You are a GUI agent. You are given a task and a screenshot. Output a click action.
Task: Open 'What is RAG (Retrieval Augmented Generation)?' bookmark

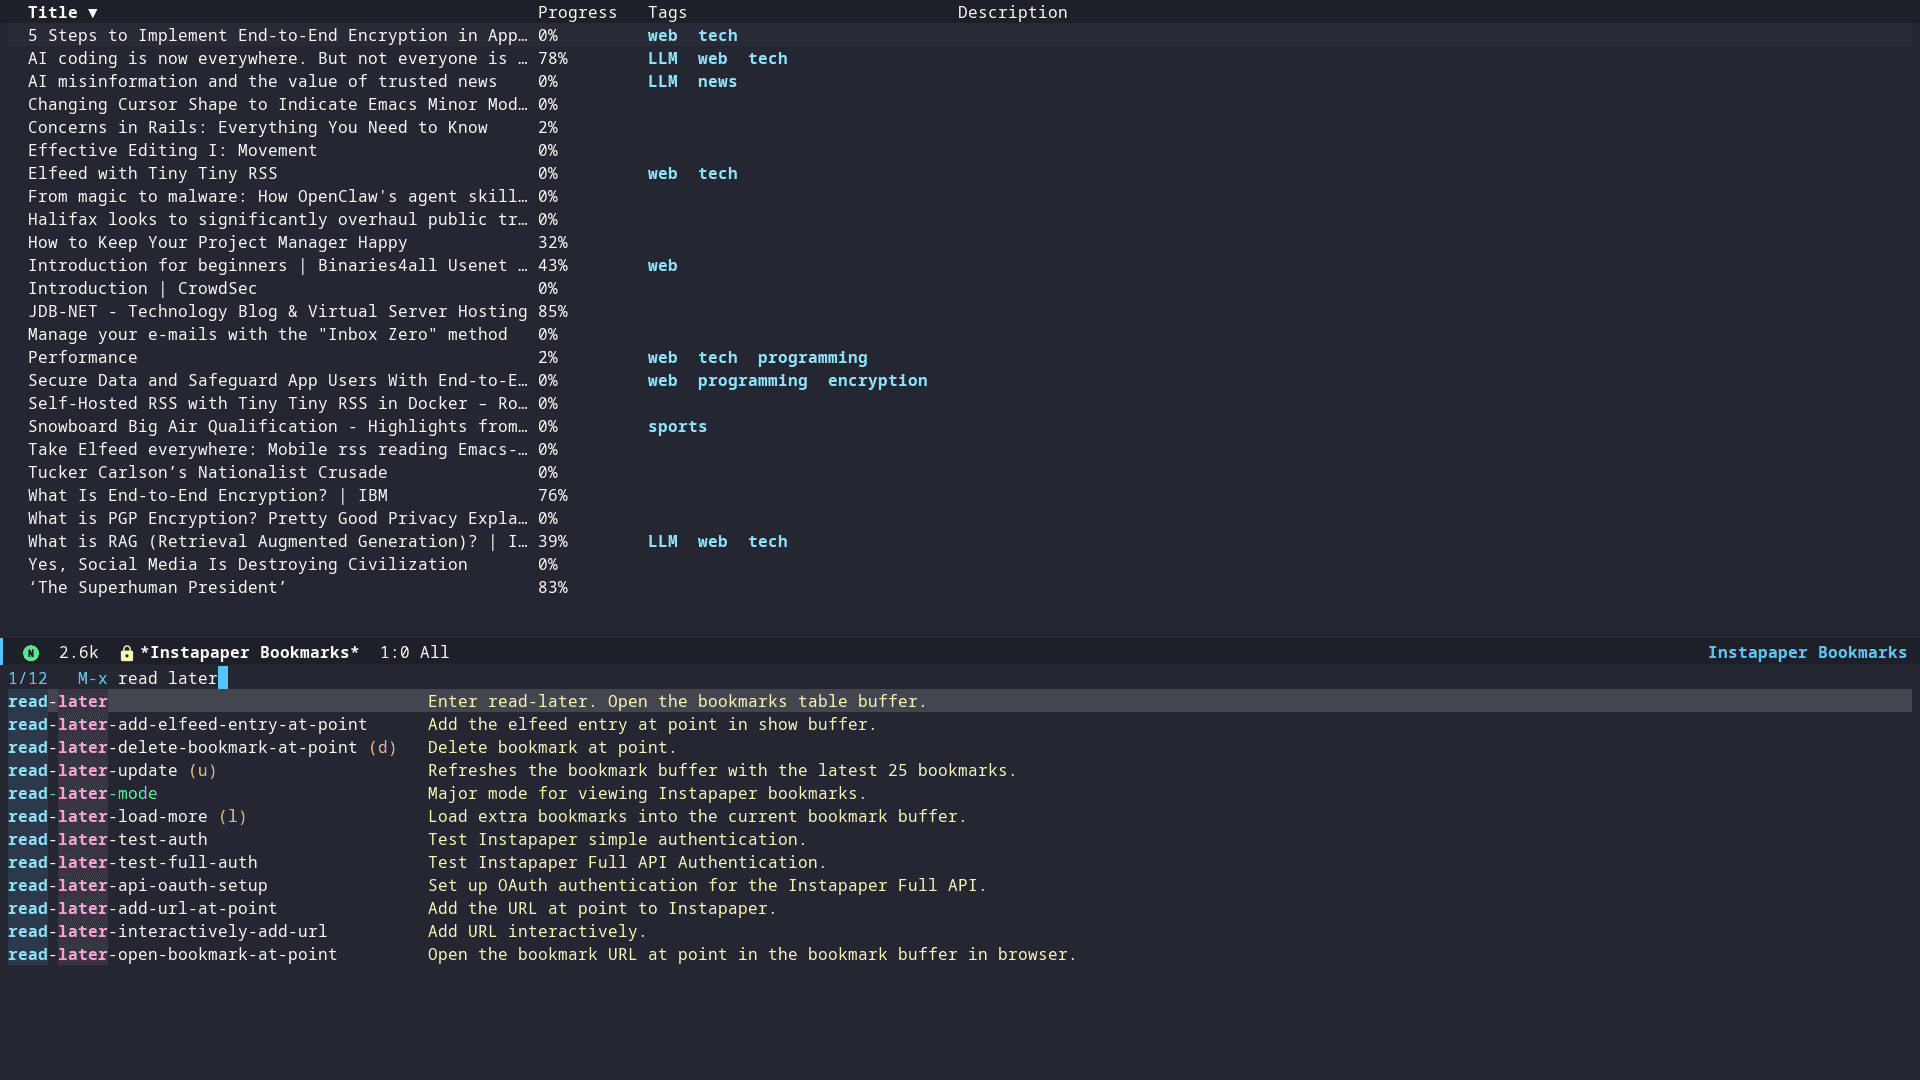278,542
